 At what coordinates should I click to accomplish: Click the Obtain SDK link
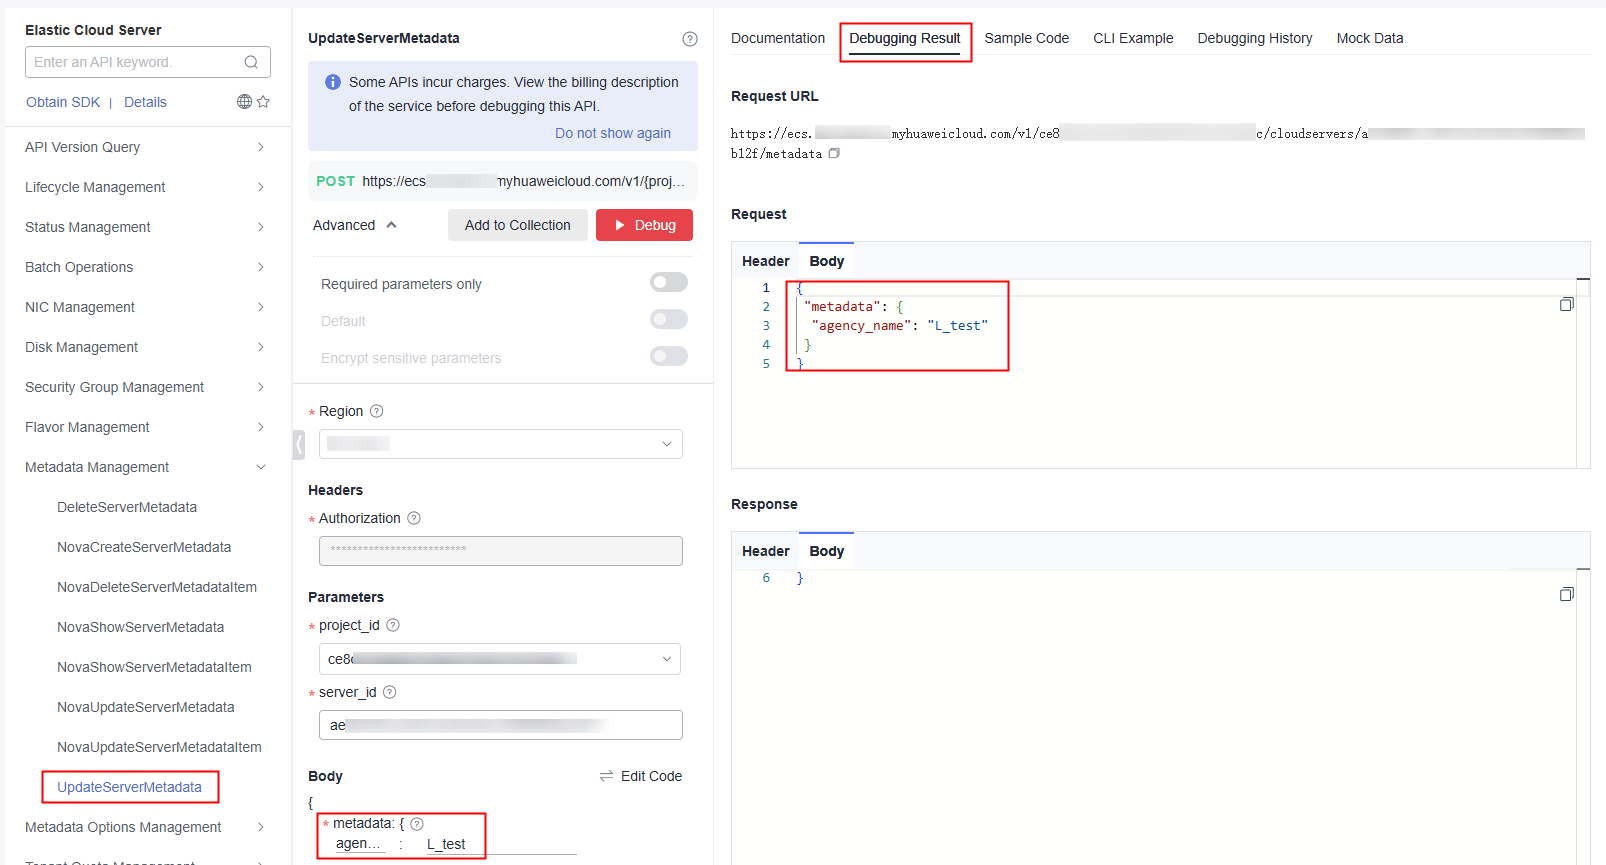63,102
